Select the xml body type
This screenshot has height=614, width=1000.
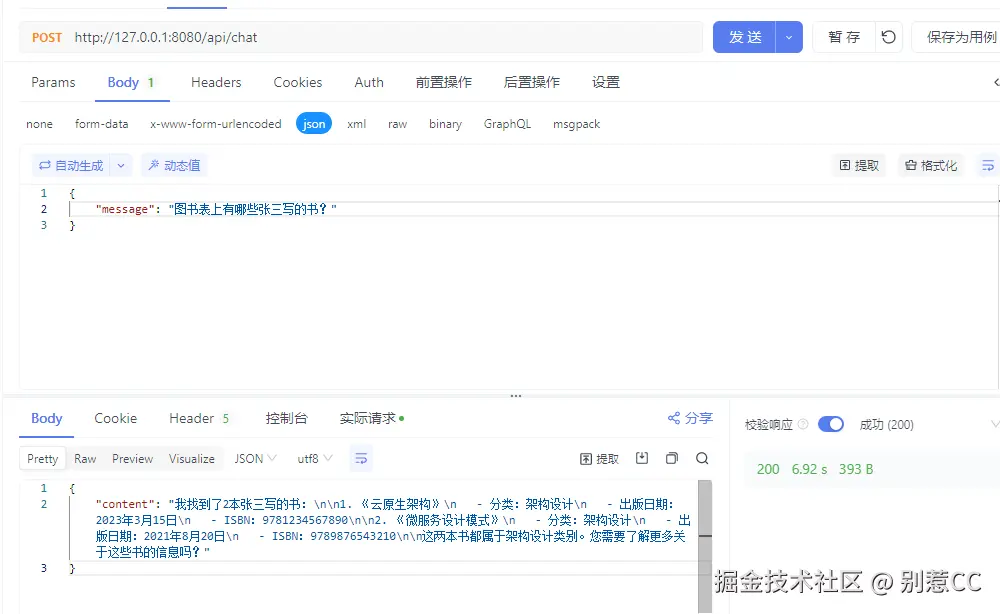(357, 124)
